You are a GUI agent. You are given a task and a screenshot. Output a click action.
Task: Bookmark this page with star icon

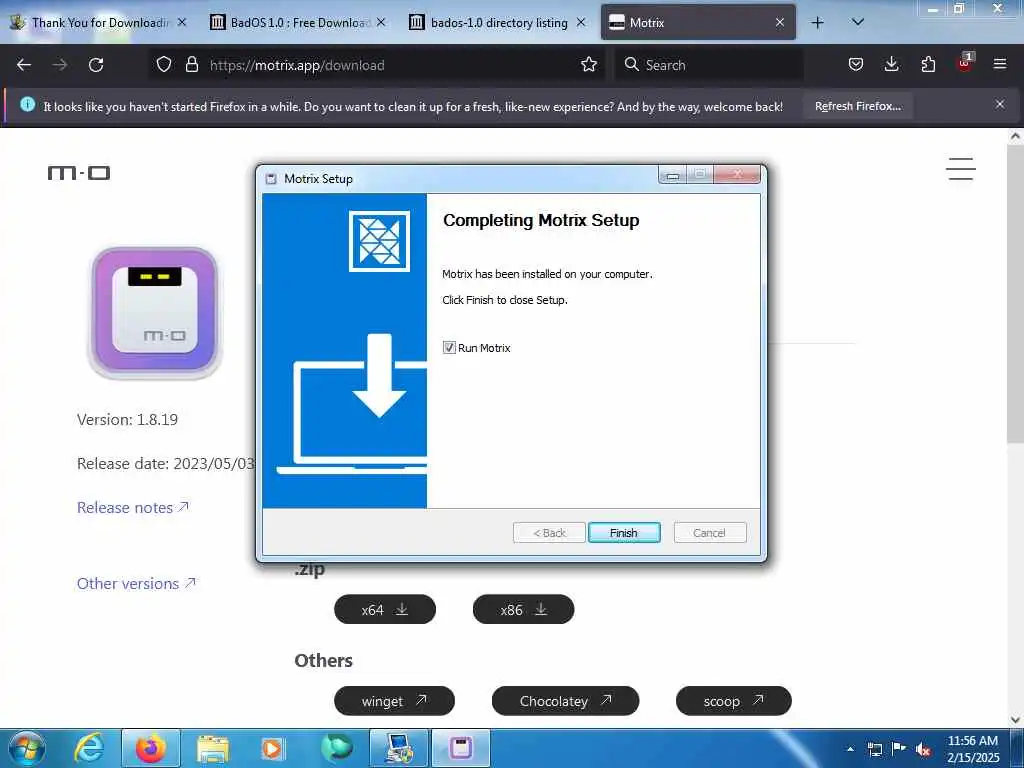[588, 64]
